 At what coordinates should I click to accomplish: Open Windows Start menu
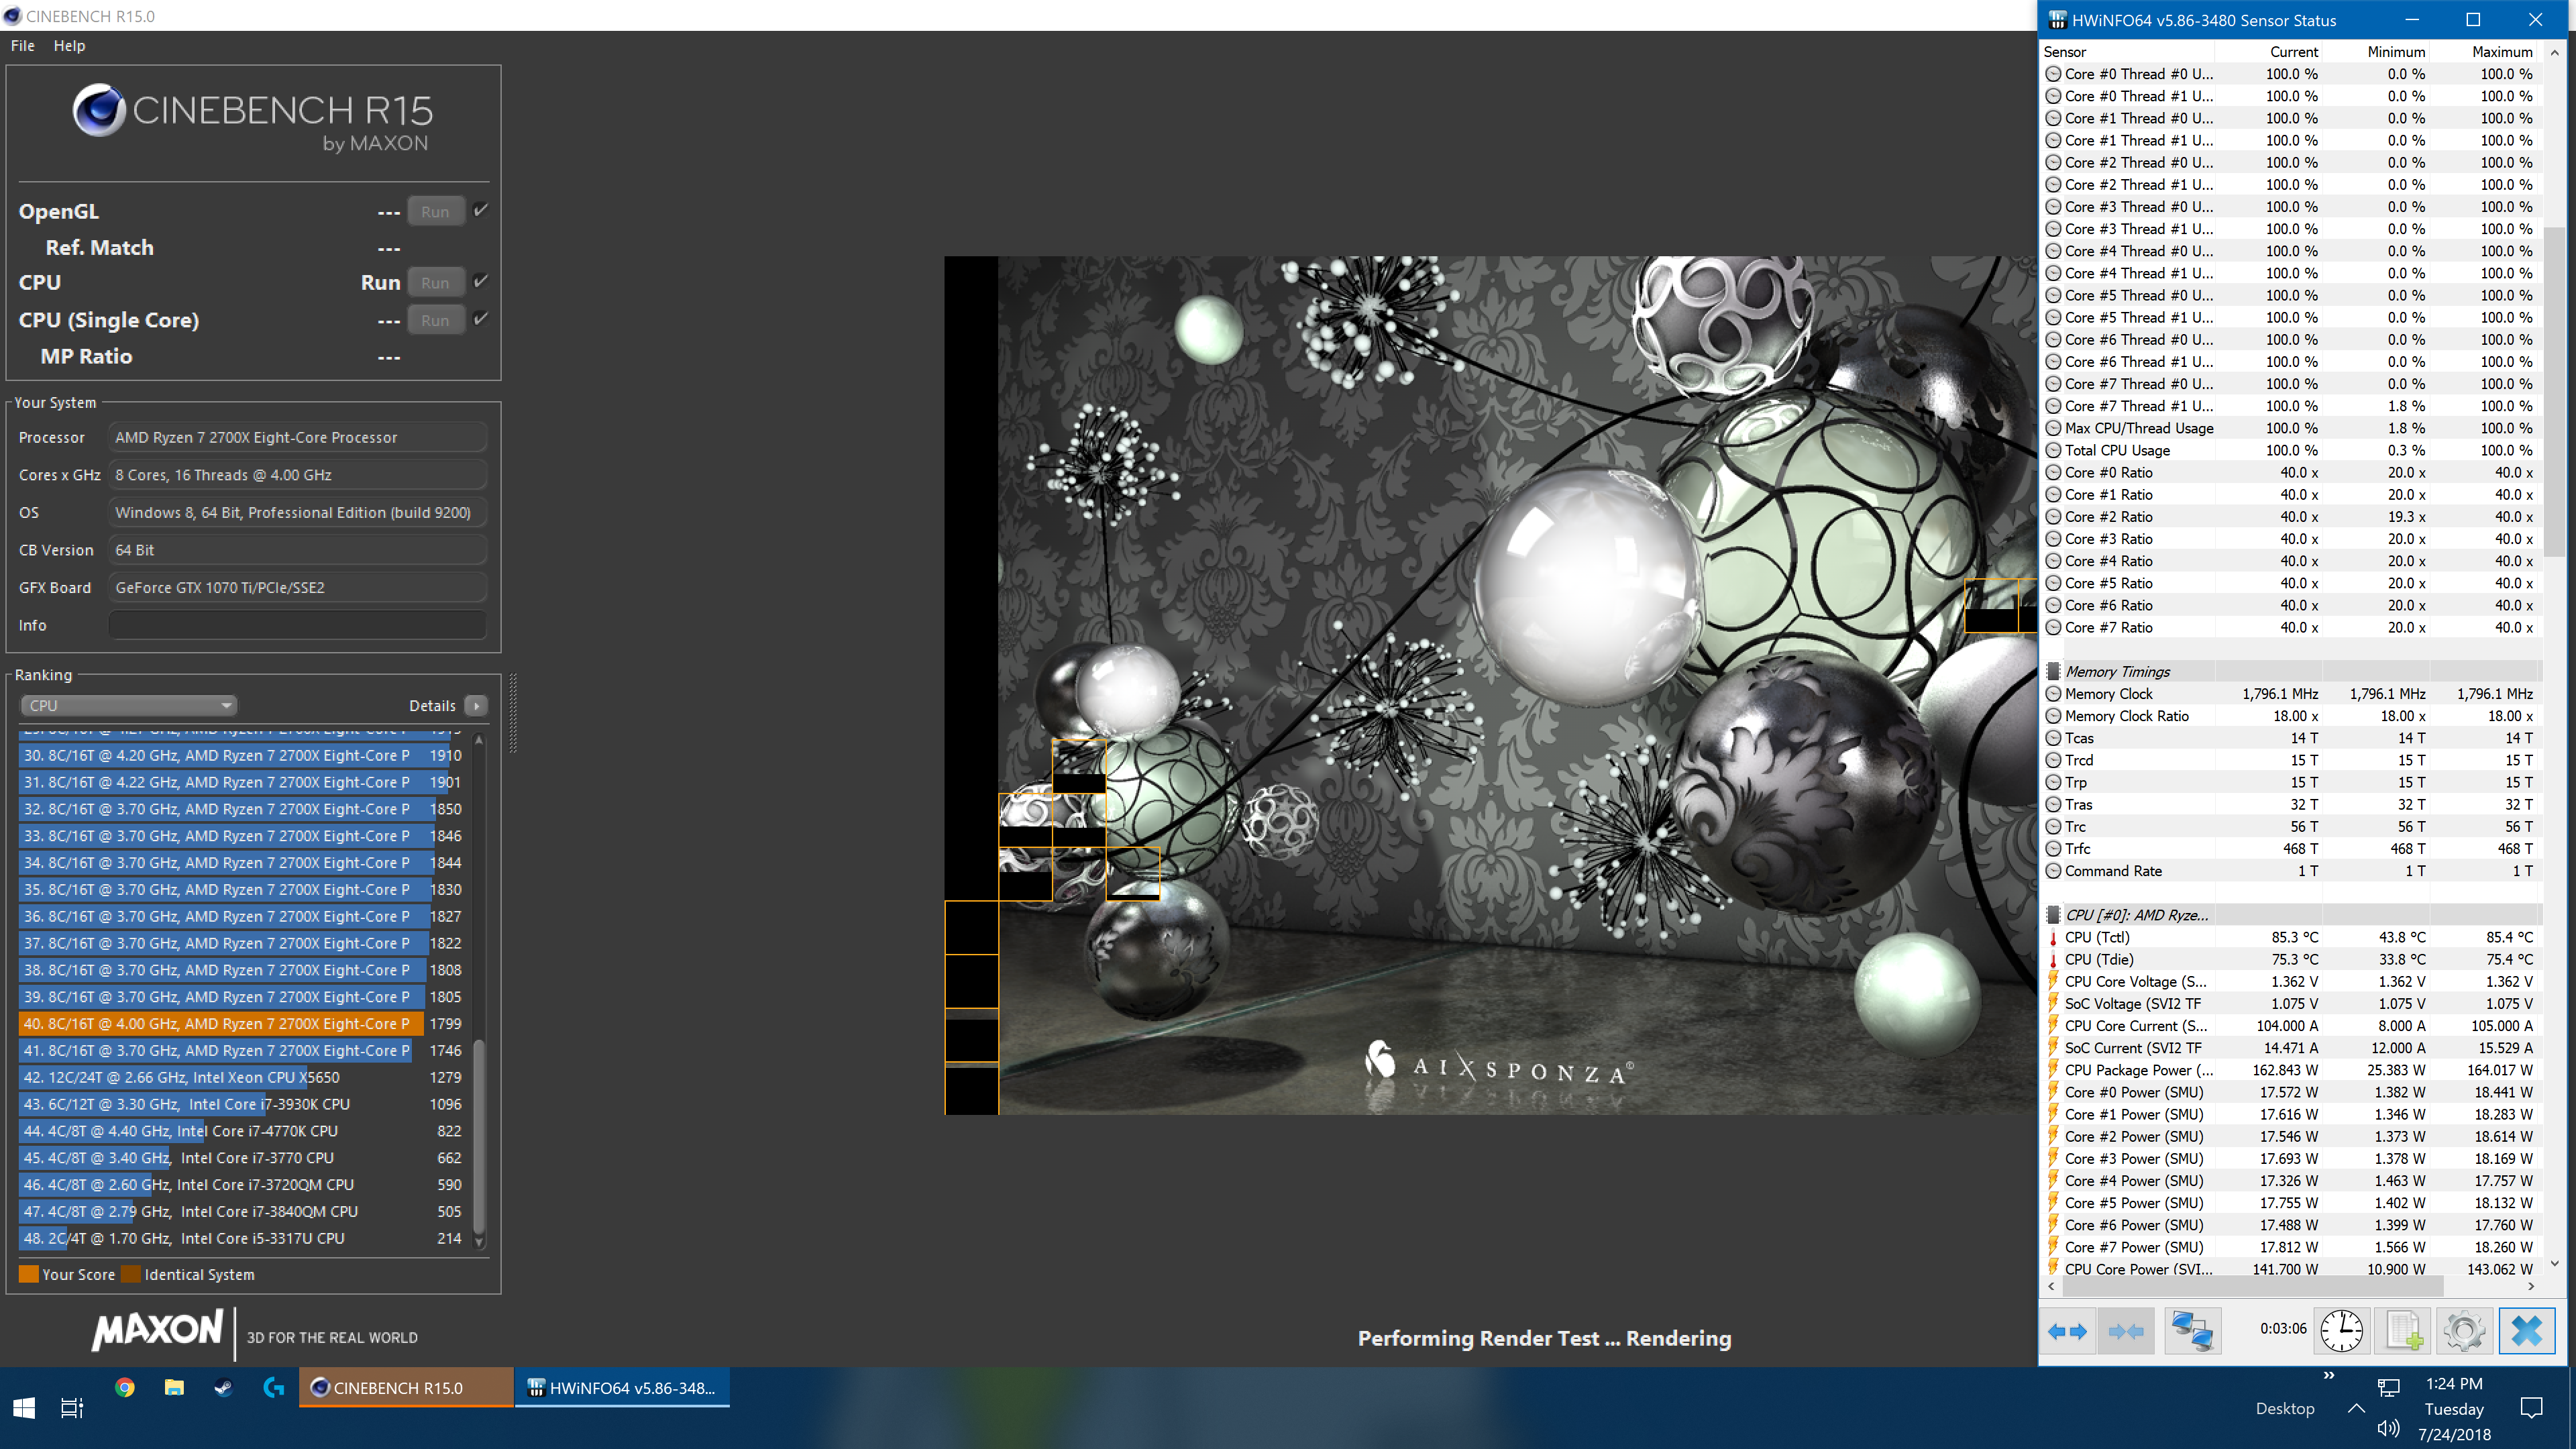pyautogui.click(x=24, y=1408)
